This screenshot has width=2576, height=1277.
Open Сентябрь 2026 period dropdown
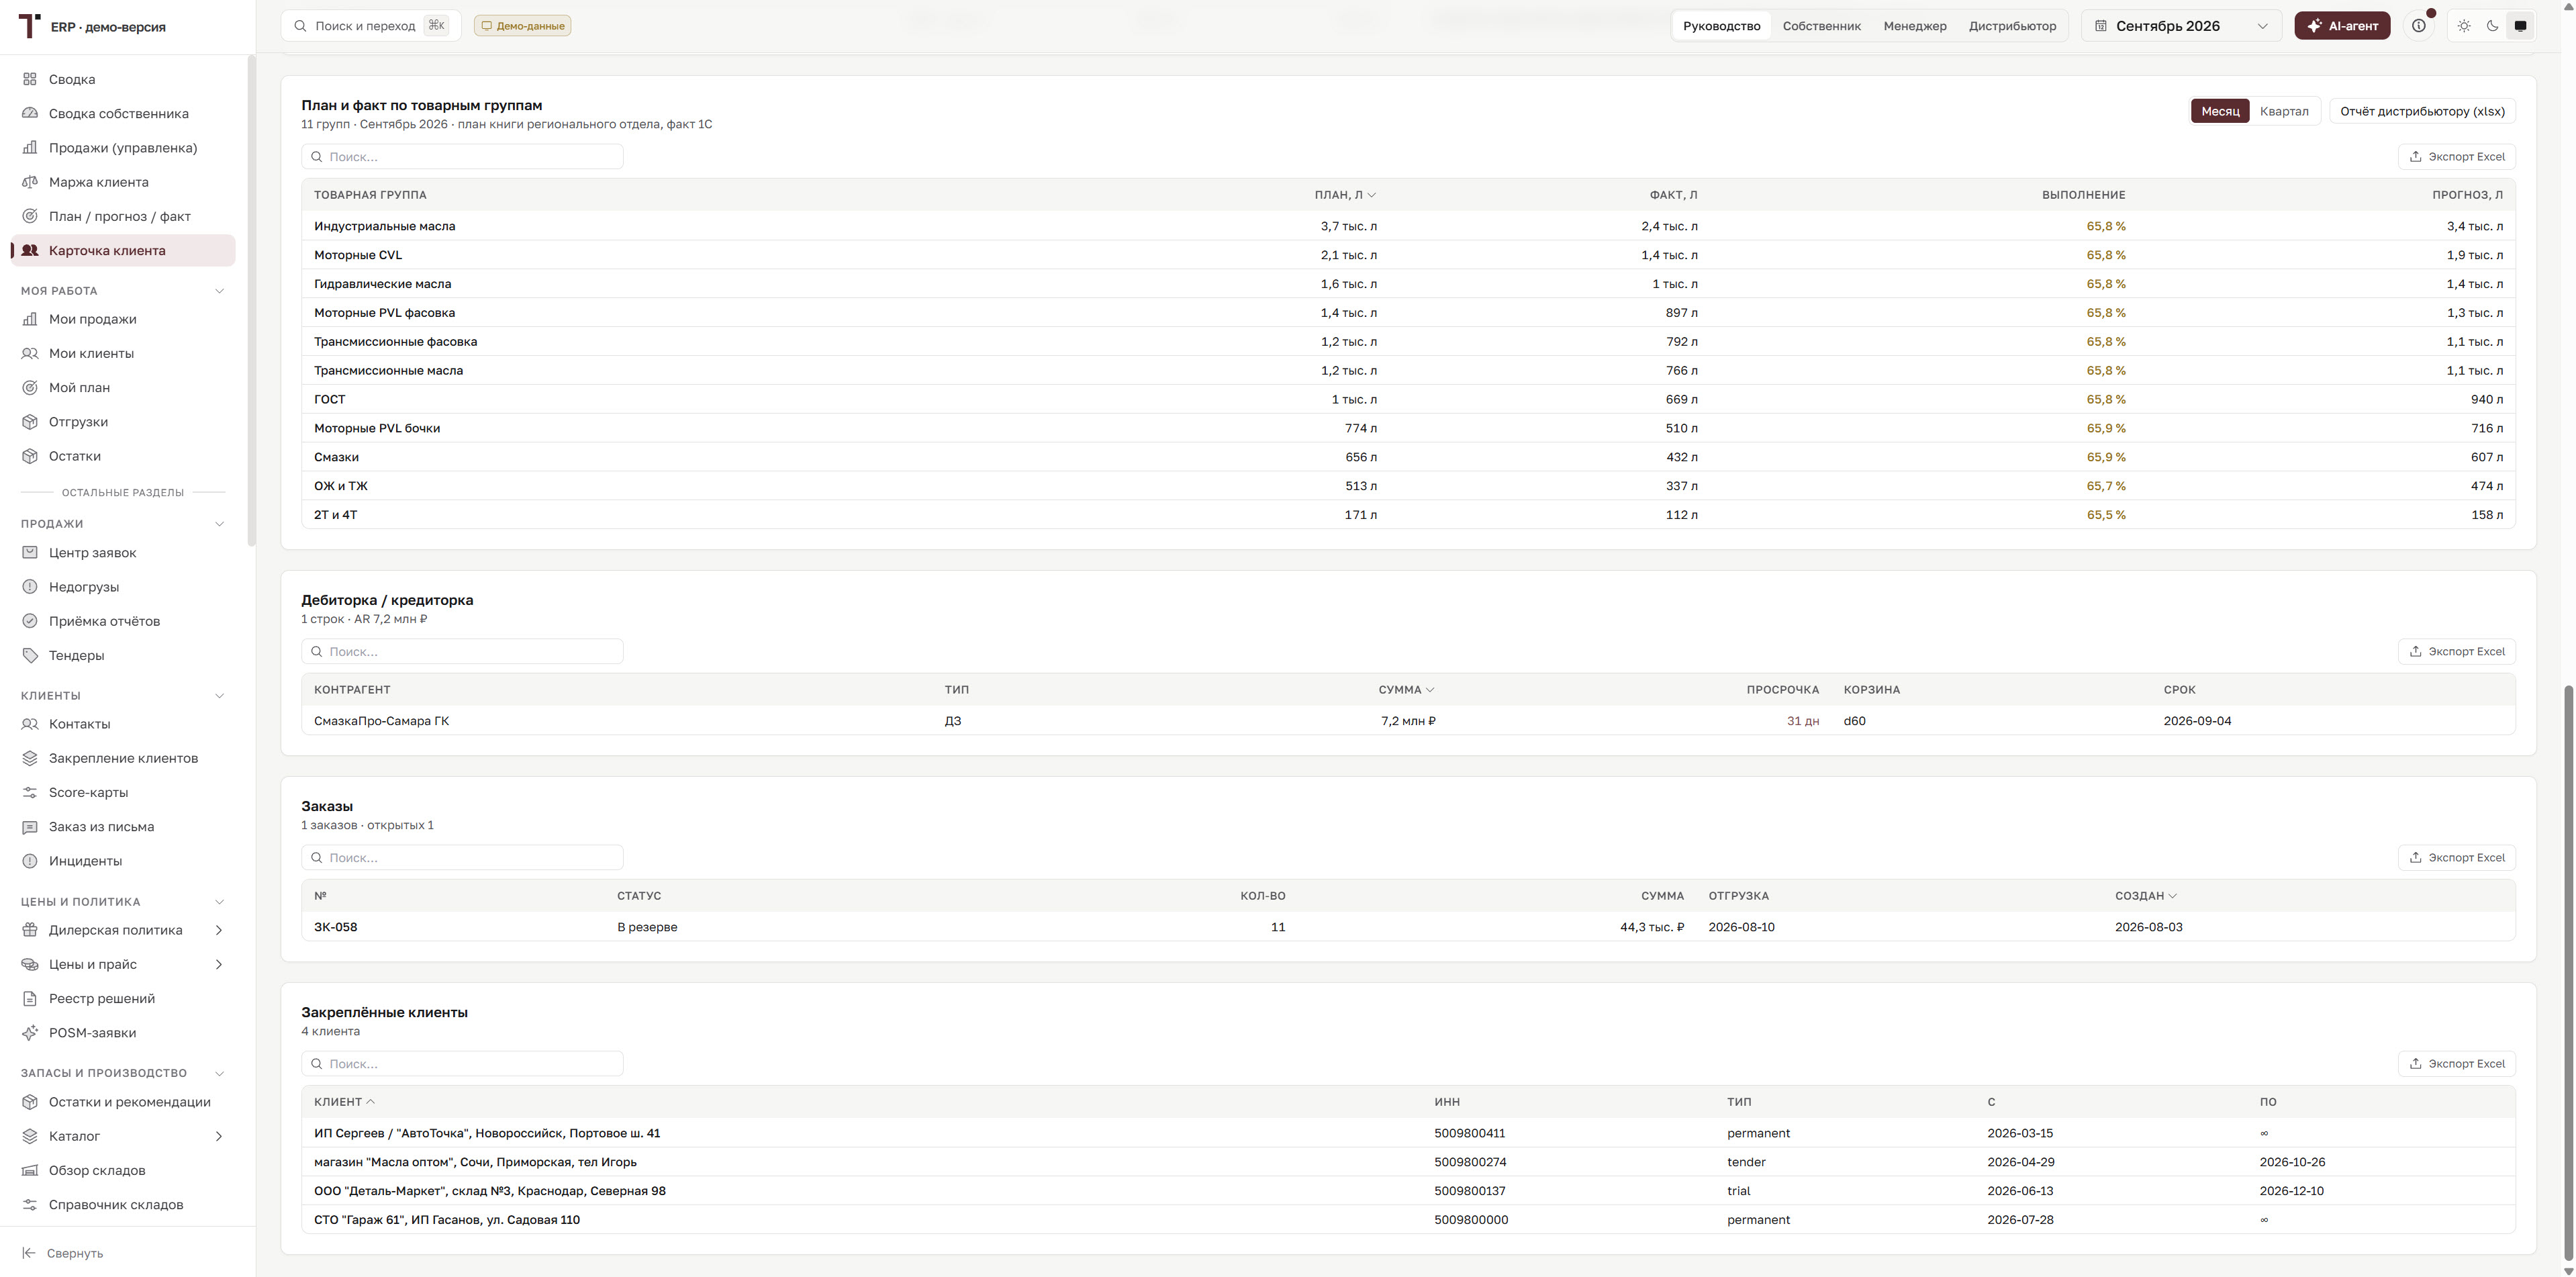click(x=2181, y=26)
